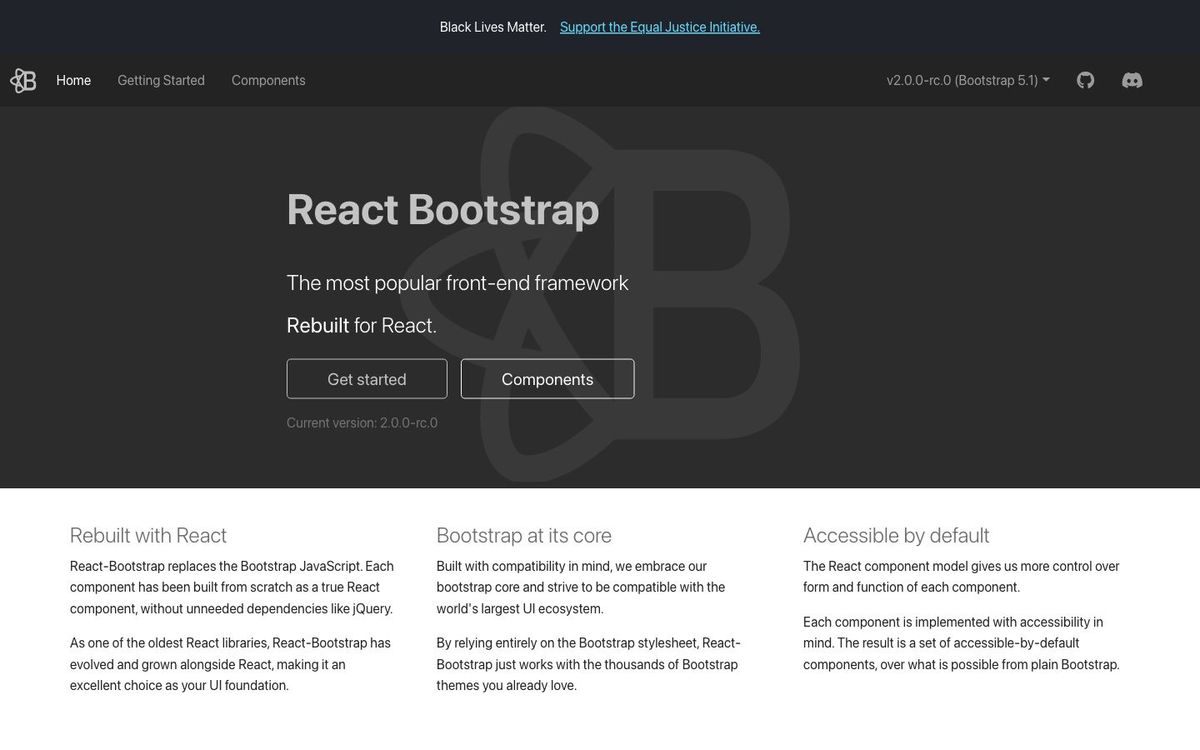Click the Accessible by default heading

(x=895, y=535)
